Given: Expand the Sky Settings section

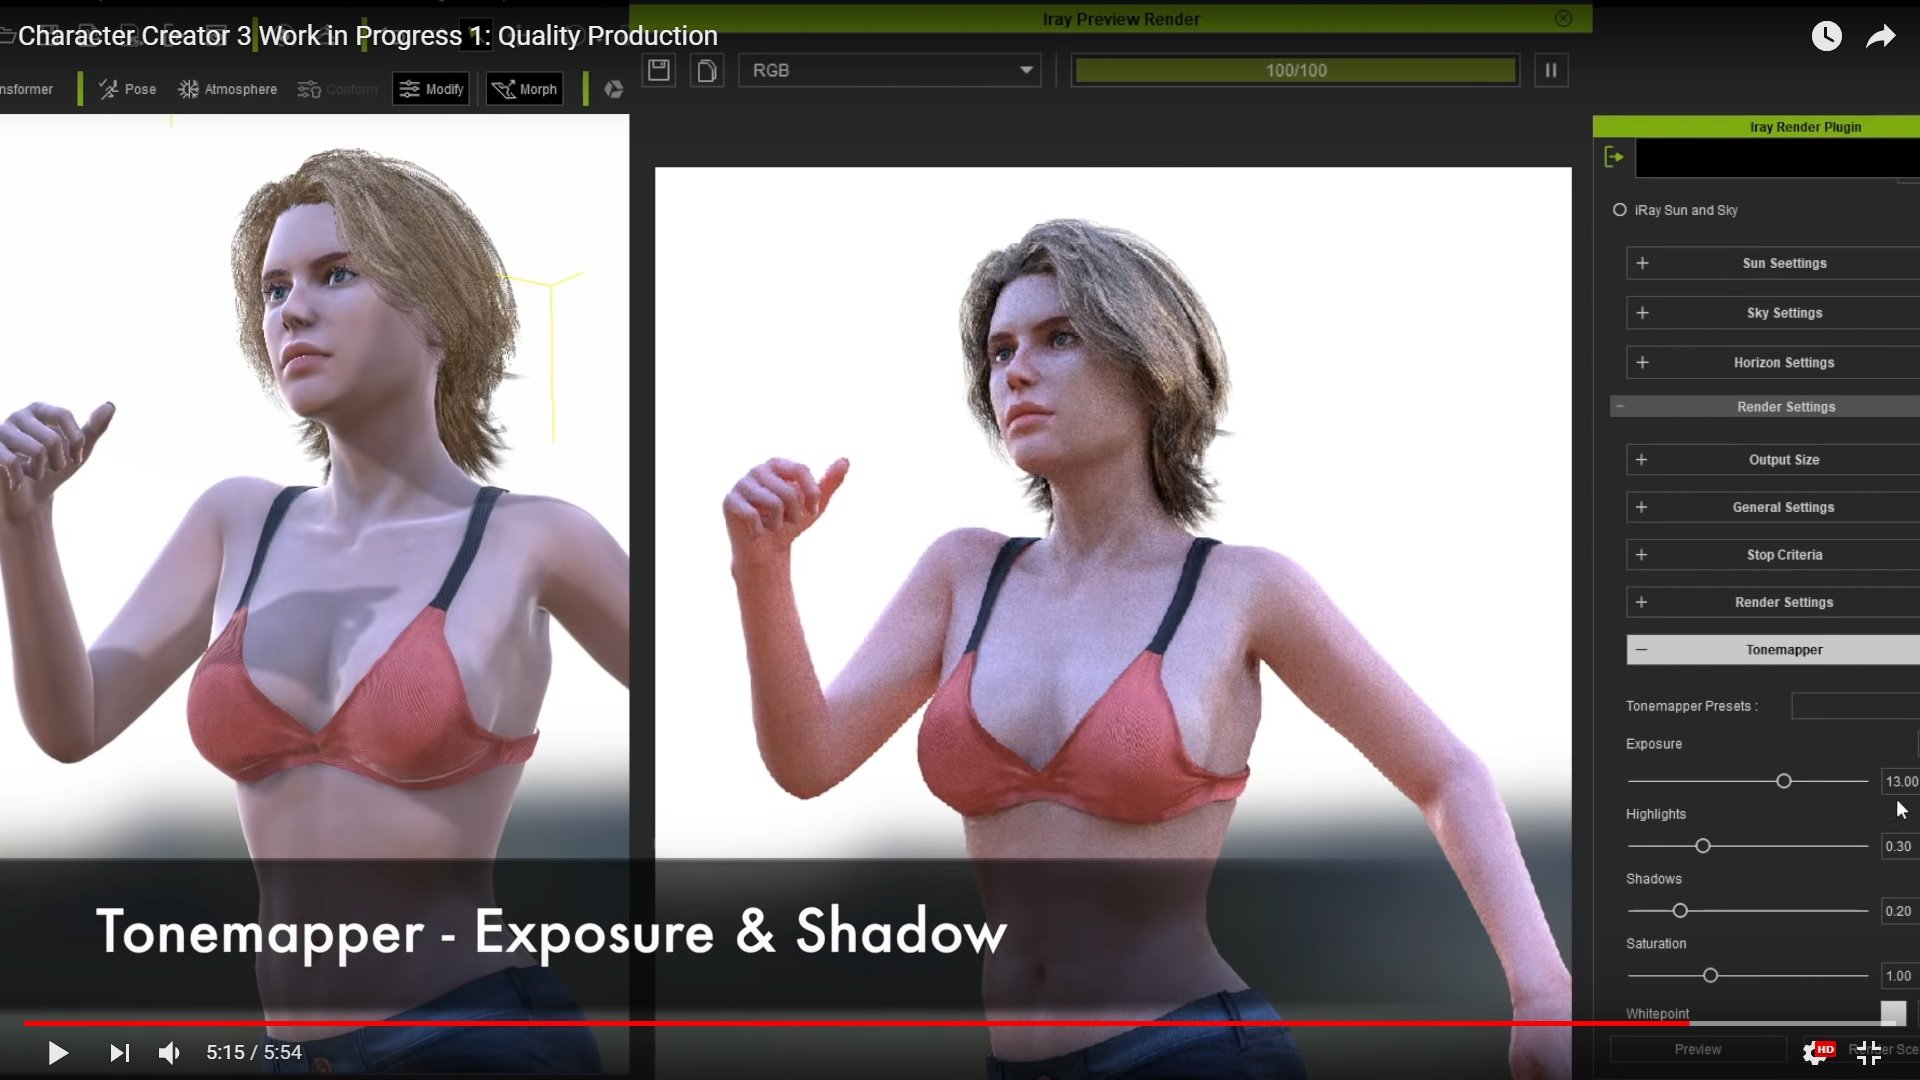Looking at the screenshot, I should 1772,313.
